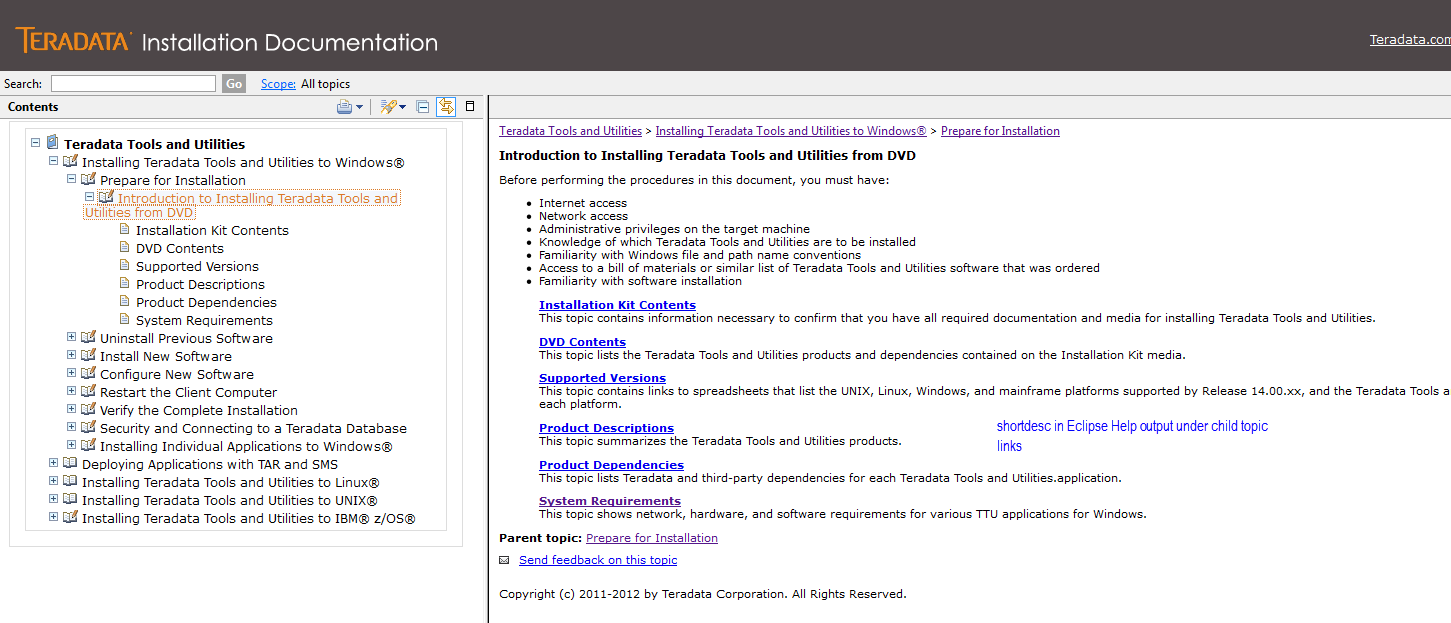The width and height of the screenshot is (1451, 623).
Task: Expand the Uninstall Previous Software node
Action: coord(72,338)
